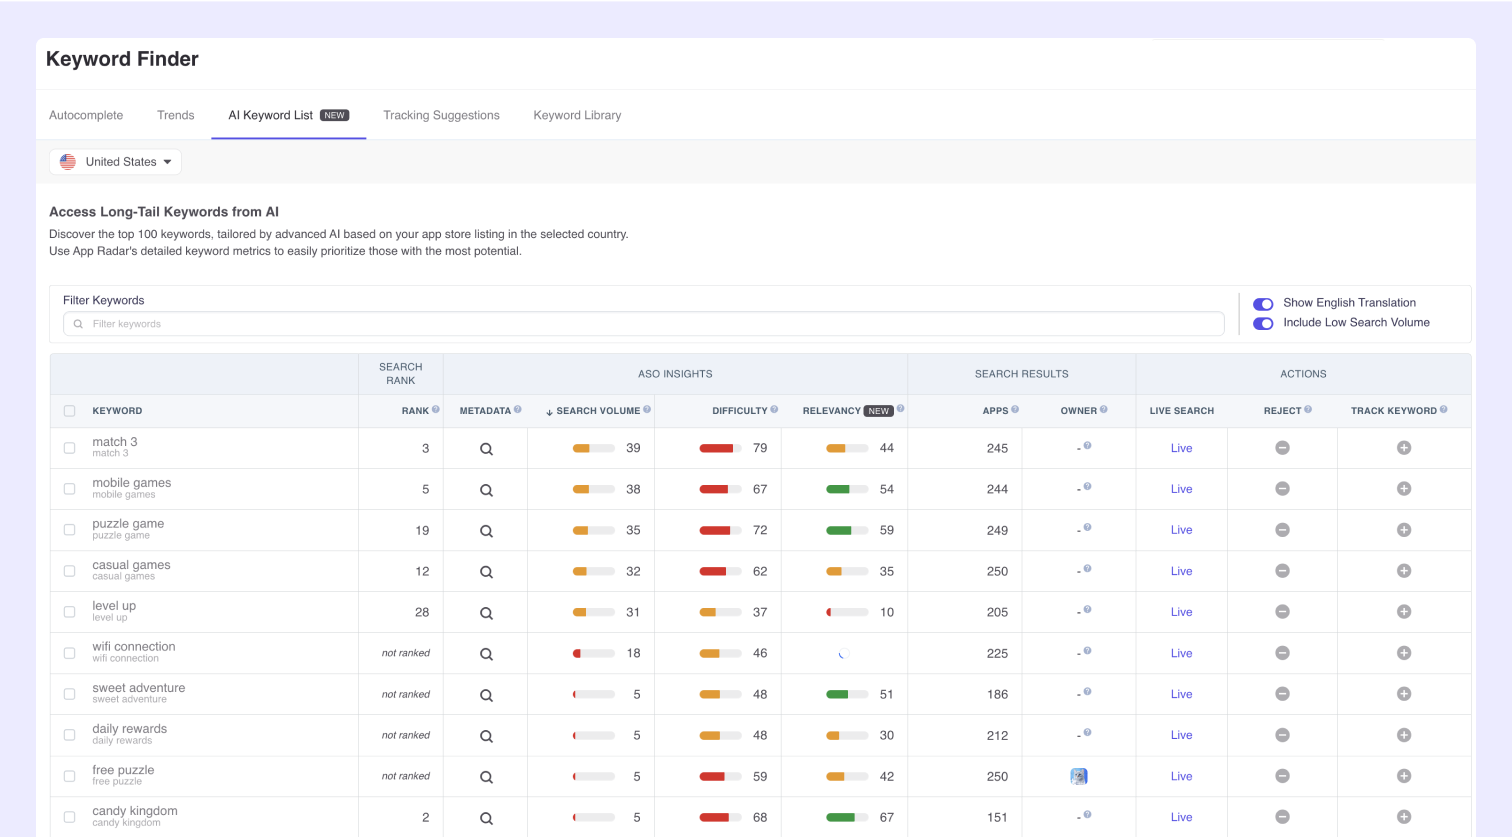The image size is (1512, 837).
Task: Disable Show English Translation
Action: tap(1263, 303)
